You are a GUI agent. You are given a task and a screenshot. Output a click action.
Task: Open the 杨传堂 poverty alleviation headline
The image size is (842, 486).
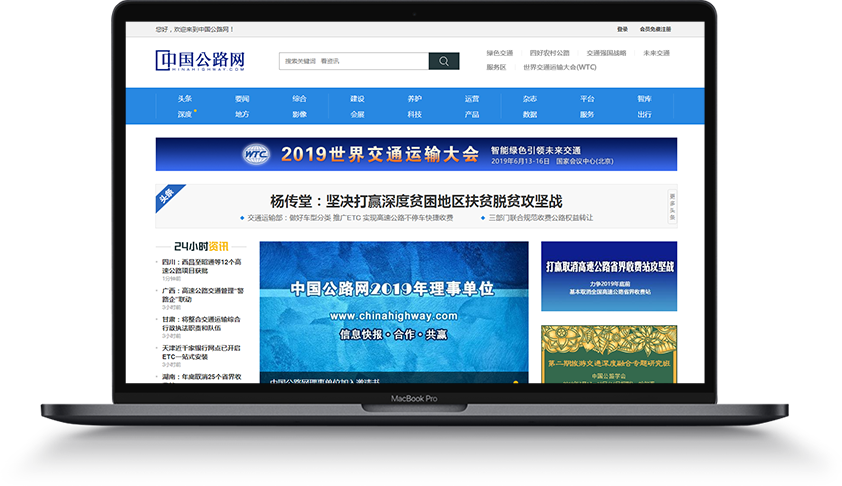(416, 200)
